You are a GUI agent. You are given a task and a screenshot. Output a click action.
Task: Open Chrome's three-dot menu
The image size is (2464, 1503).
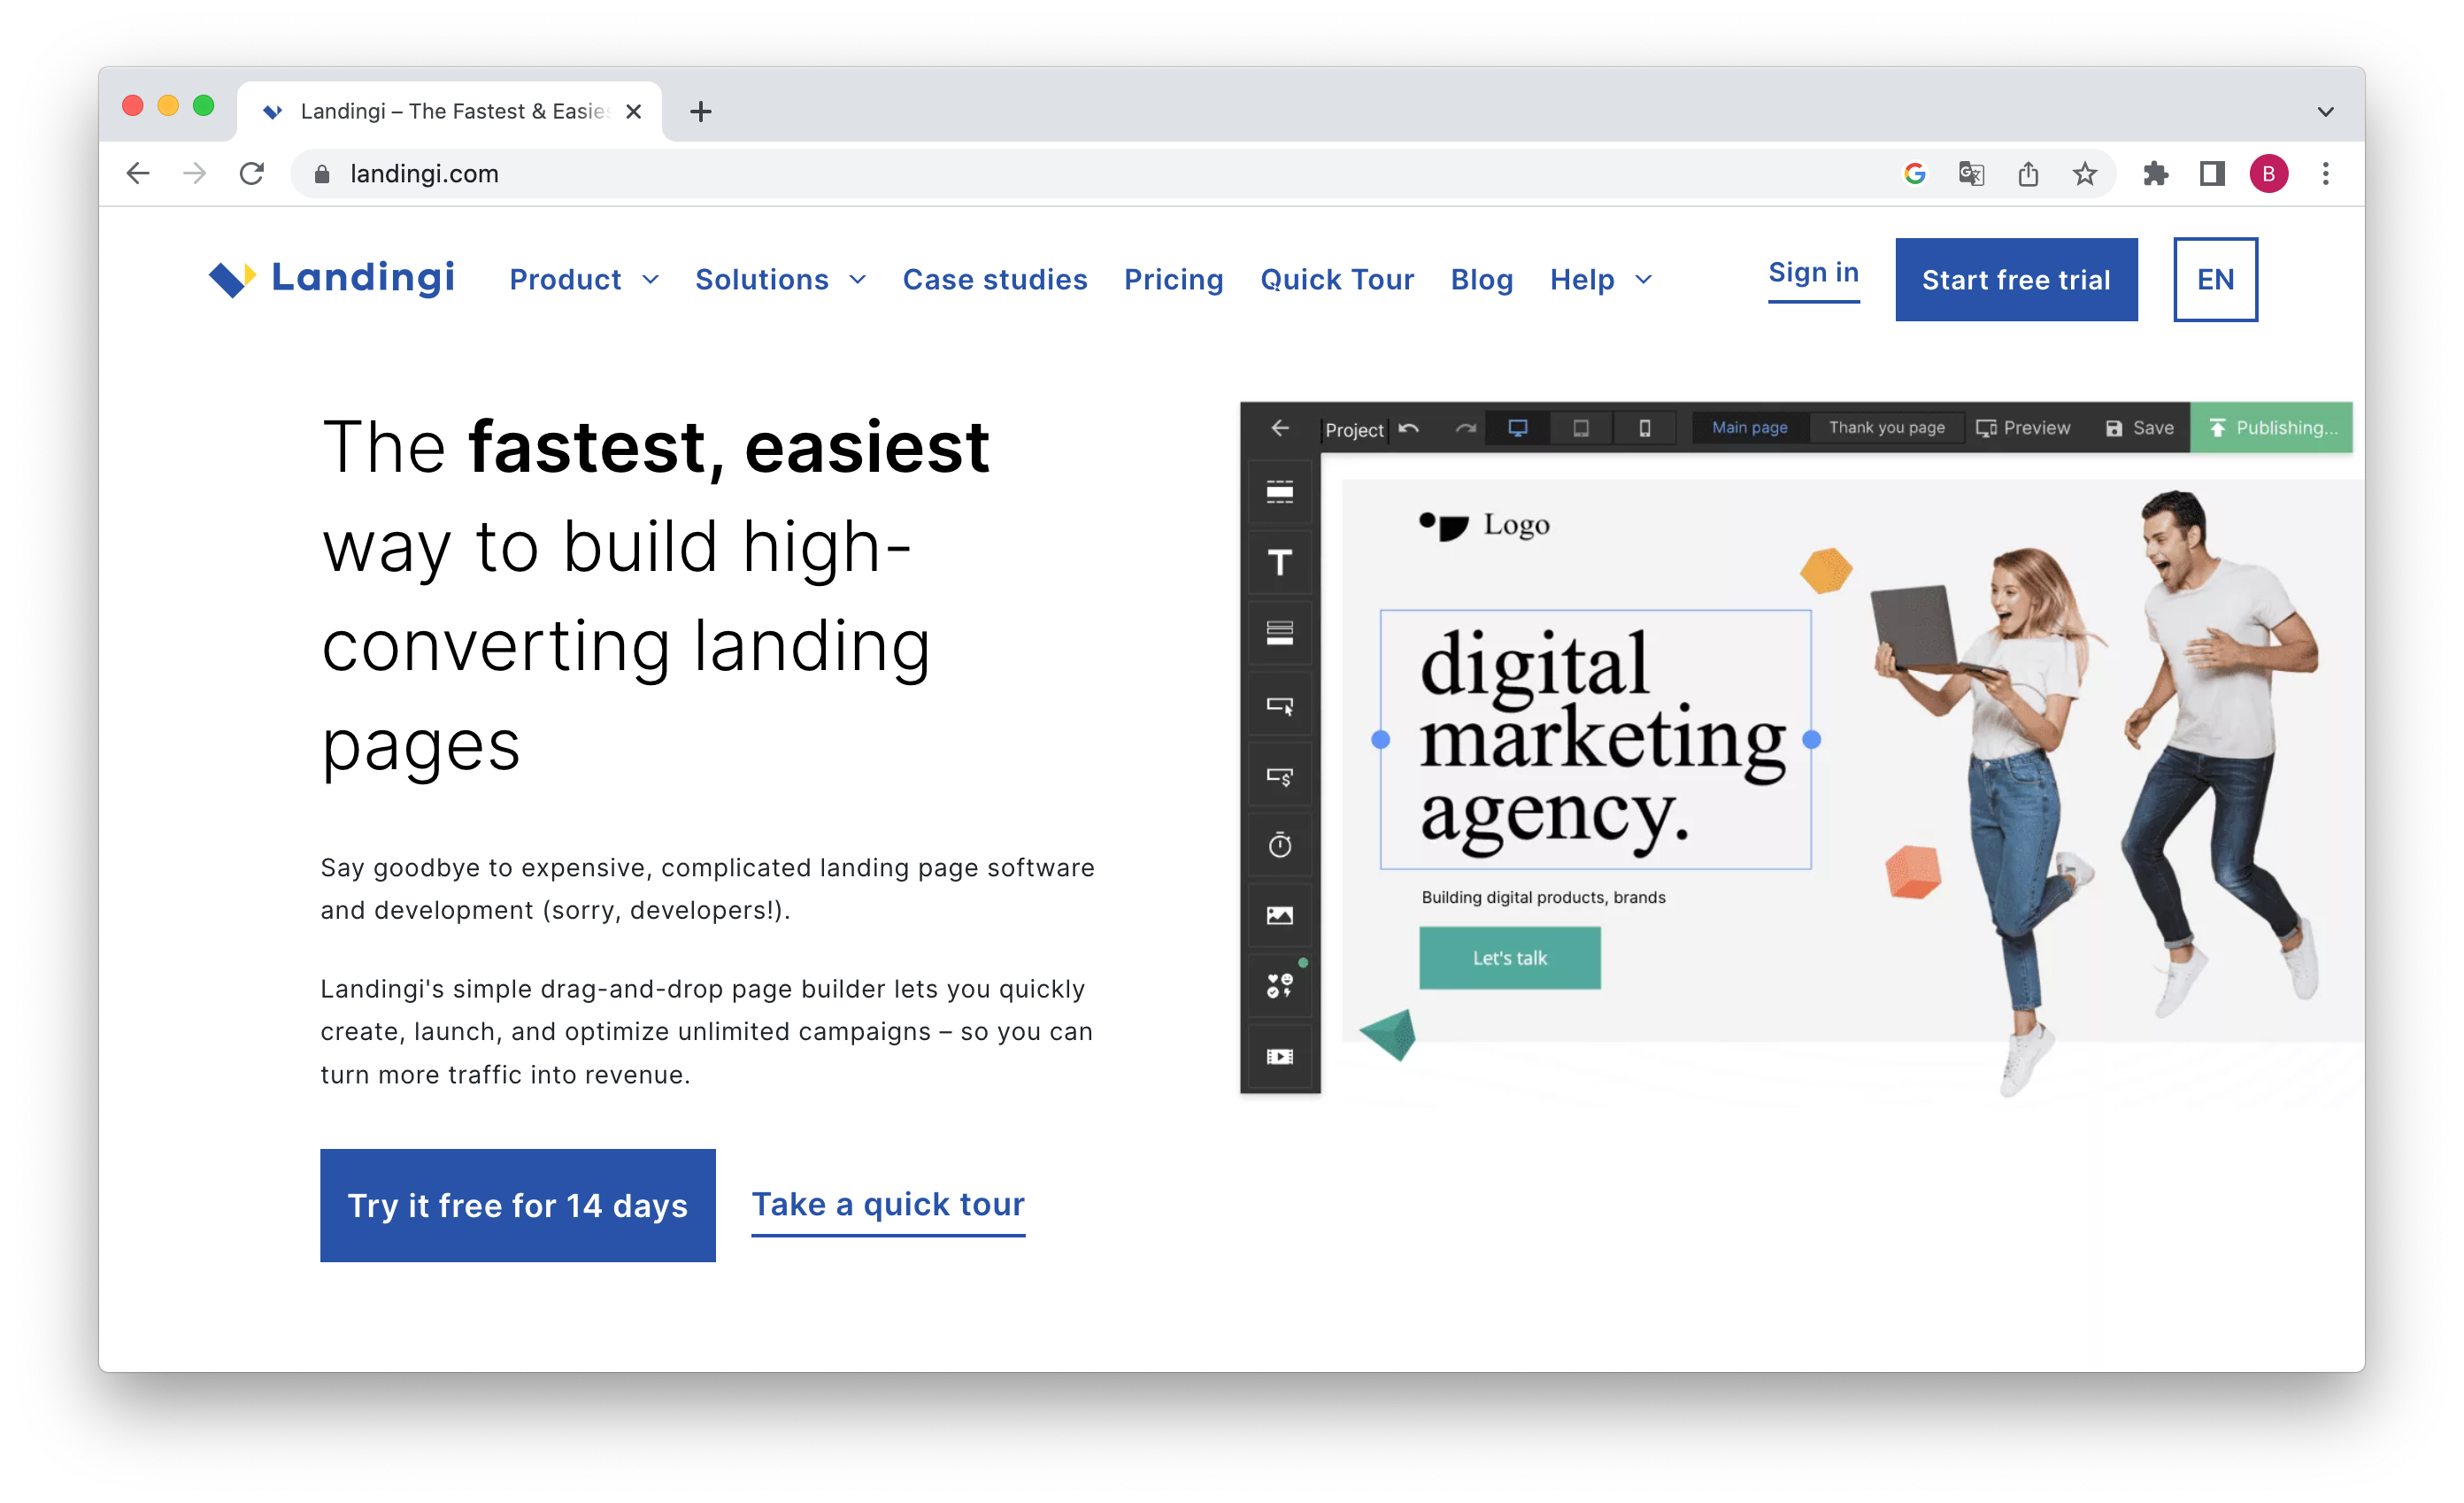pyautogui.click(x=2325, y=174)
